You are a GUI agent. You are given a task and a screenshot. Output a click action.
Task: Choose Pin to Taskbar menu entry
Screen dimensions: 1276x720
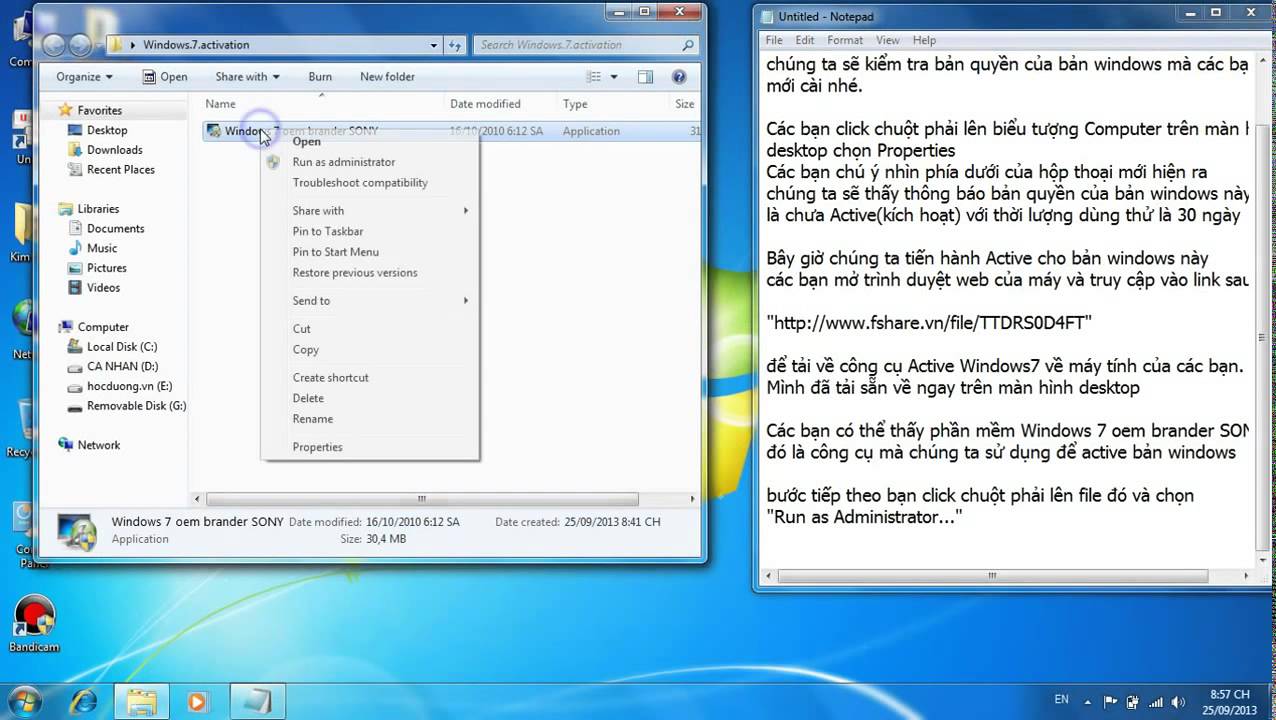tap(327, 232)
